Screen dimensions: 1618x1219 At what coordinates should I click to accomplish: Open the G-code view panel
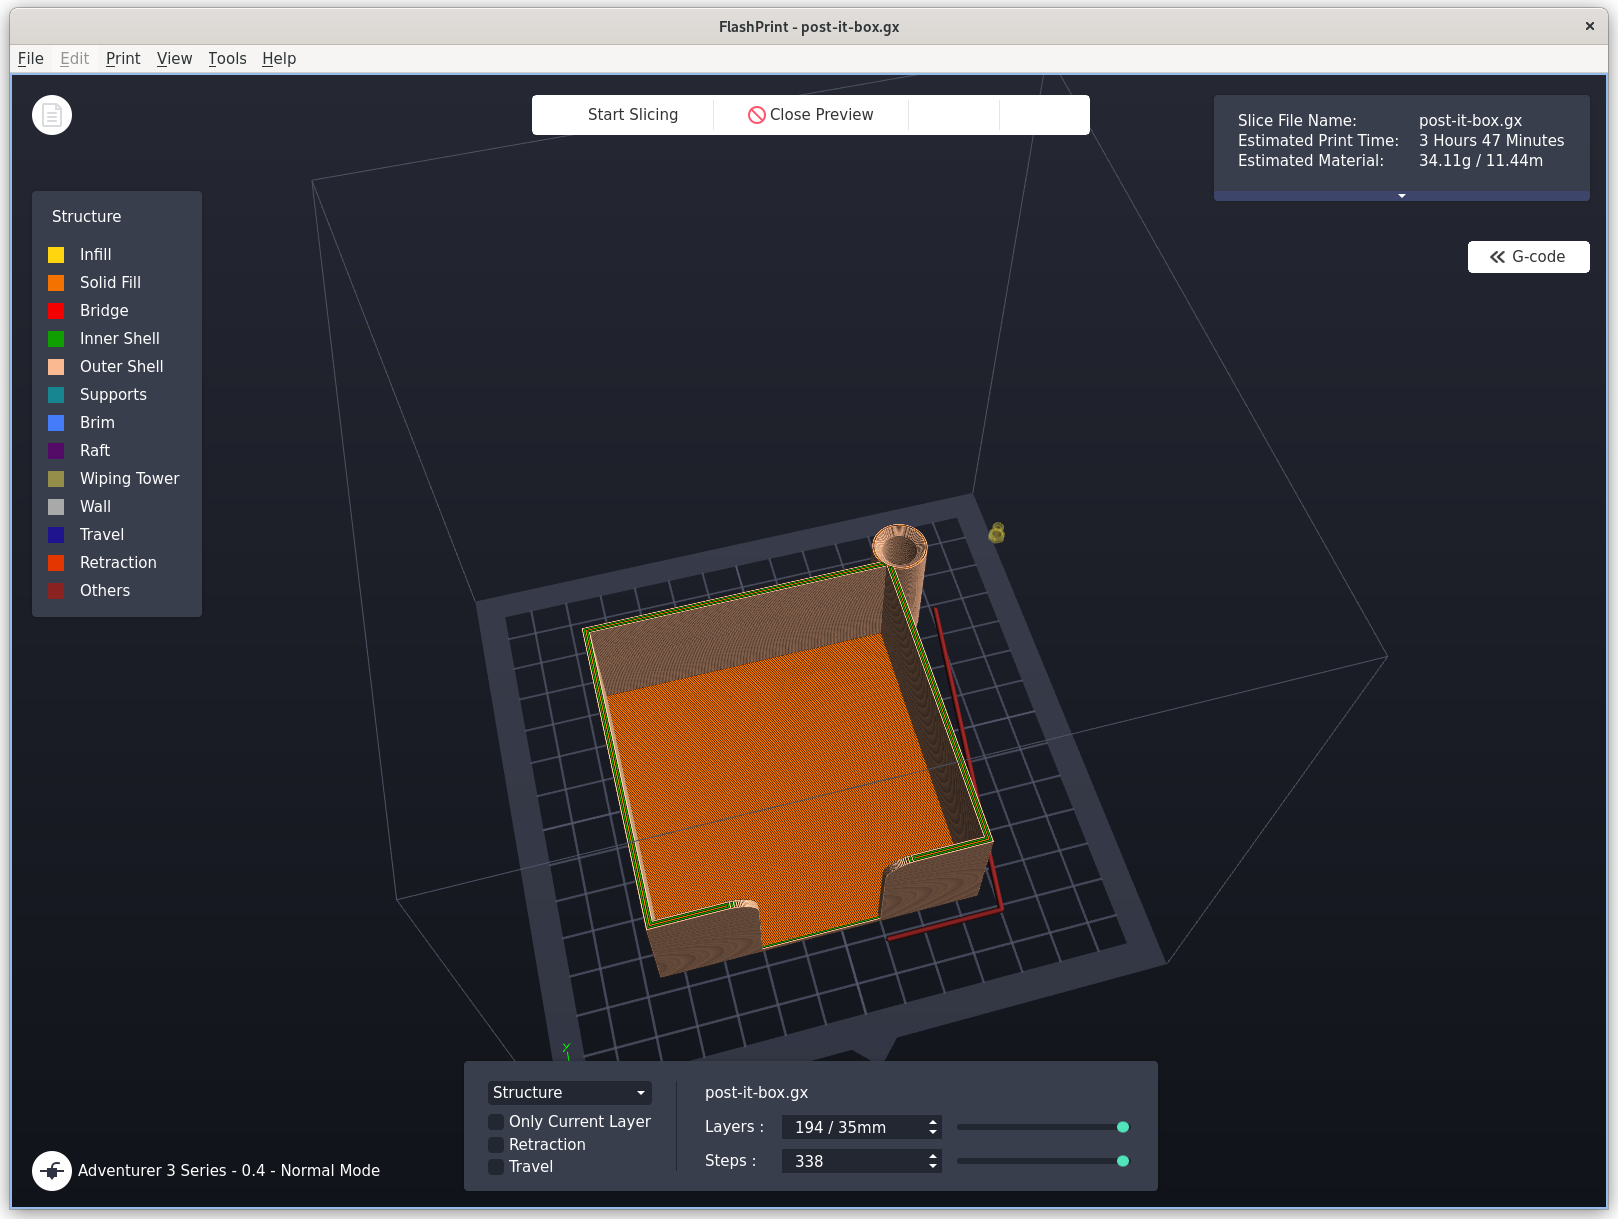click(x=1528, y=257)
